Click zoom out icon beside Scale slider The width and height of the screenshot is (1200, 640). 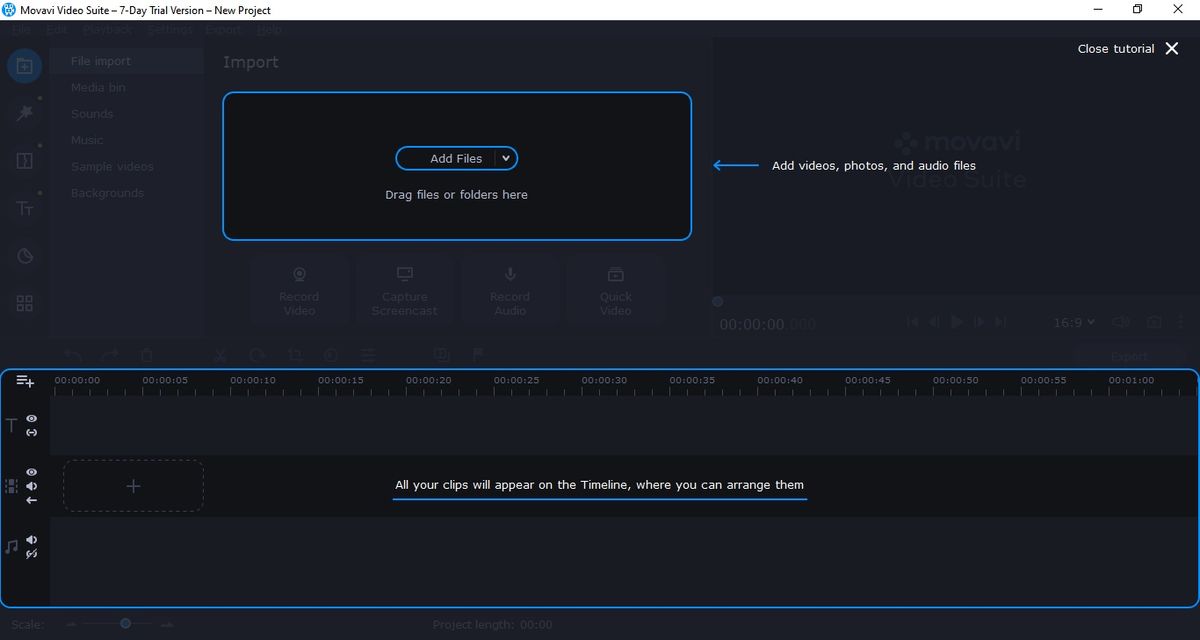pos(71,624)
